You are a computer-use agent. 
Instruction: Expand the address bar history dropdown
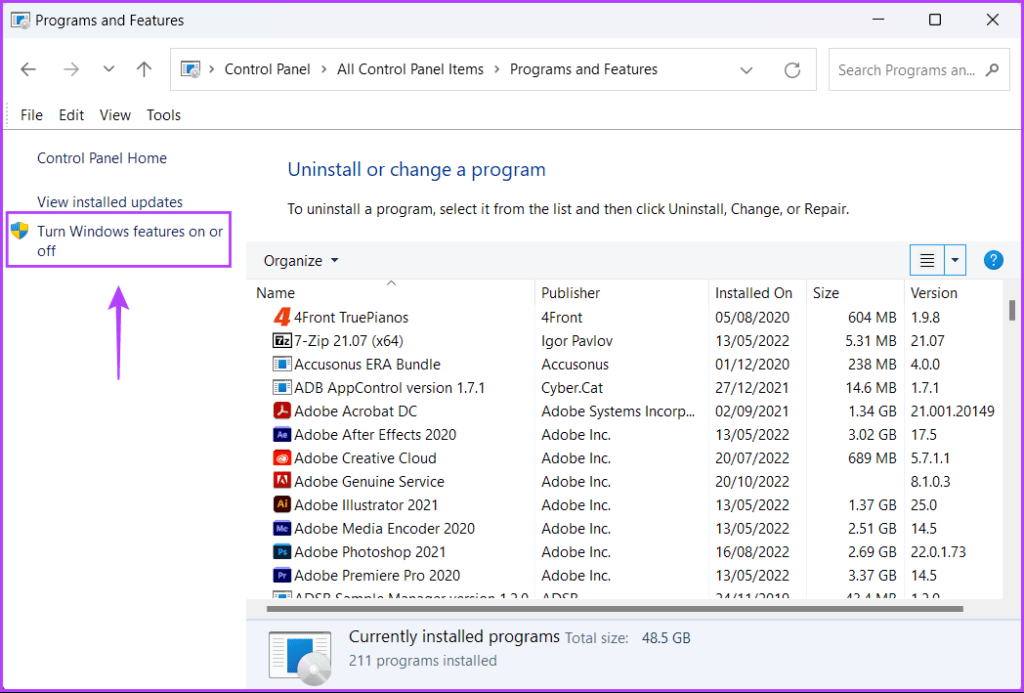746,70
